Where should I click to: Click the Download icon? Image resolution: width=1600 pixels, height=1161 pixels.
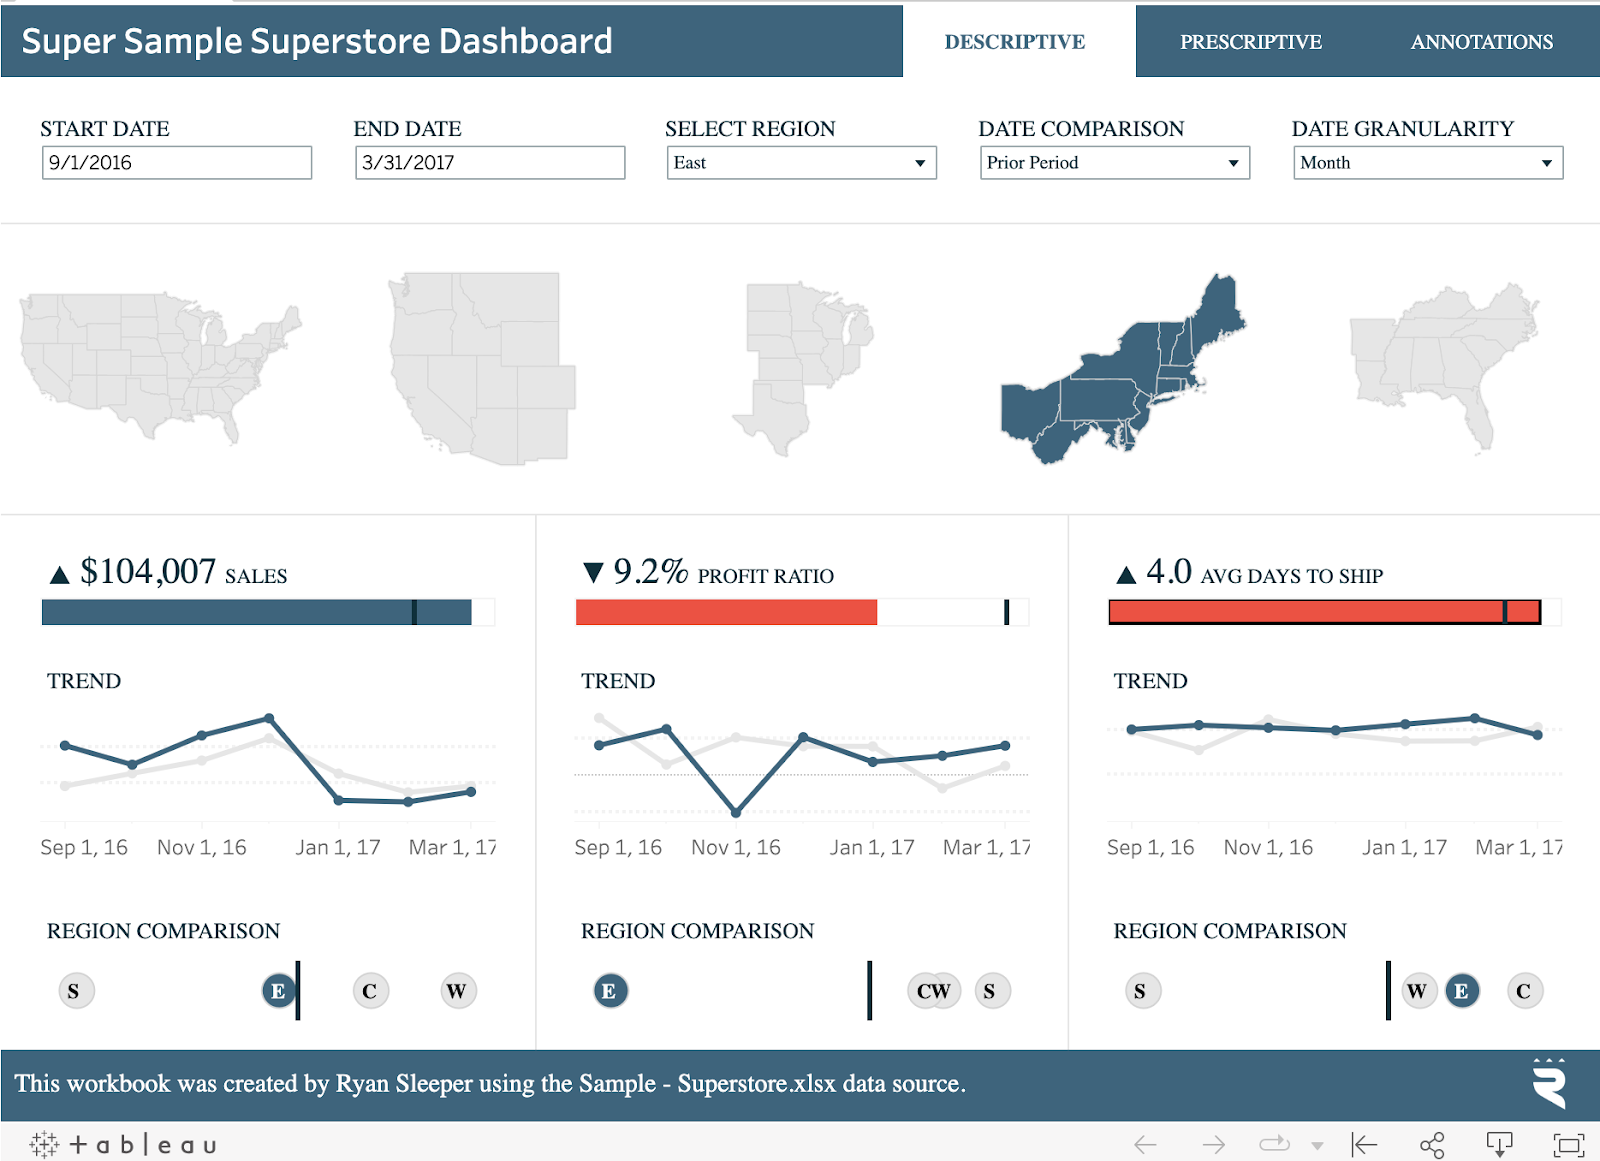(x=1499, y=1144)
